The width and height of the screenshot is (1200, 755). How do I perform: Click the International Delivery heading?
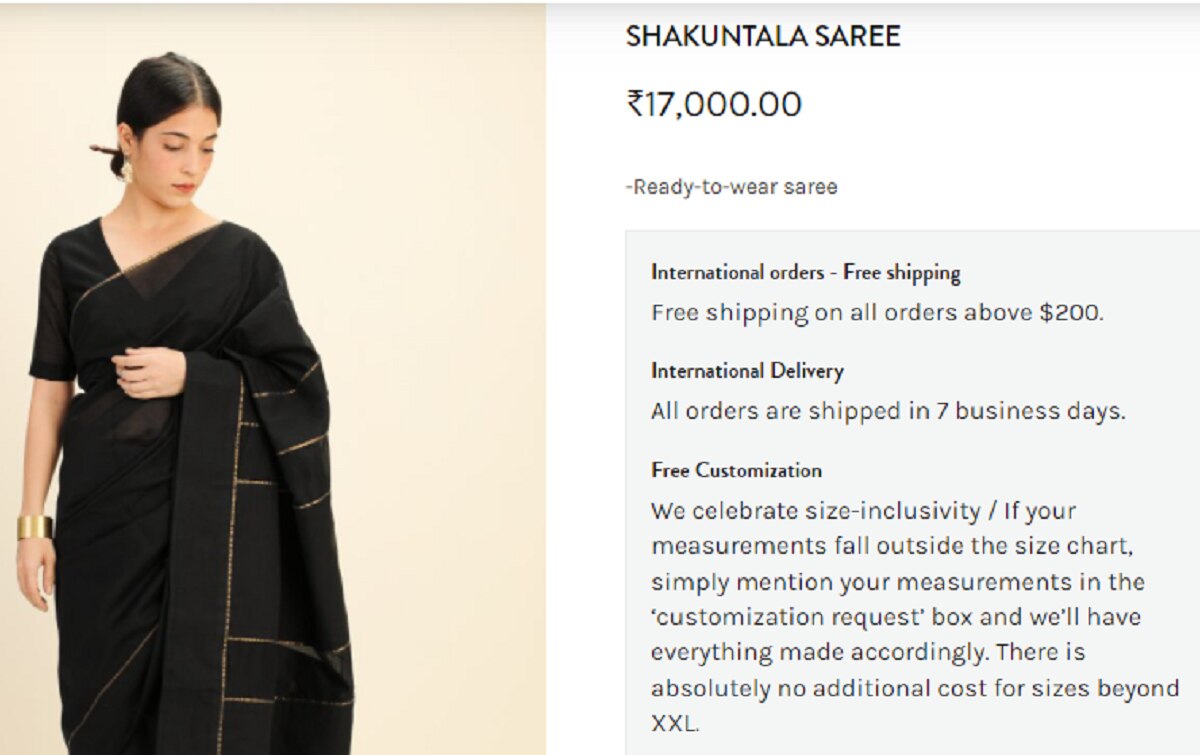747,371
